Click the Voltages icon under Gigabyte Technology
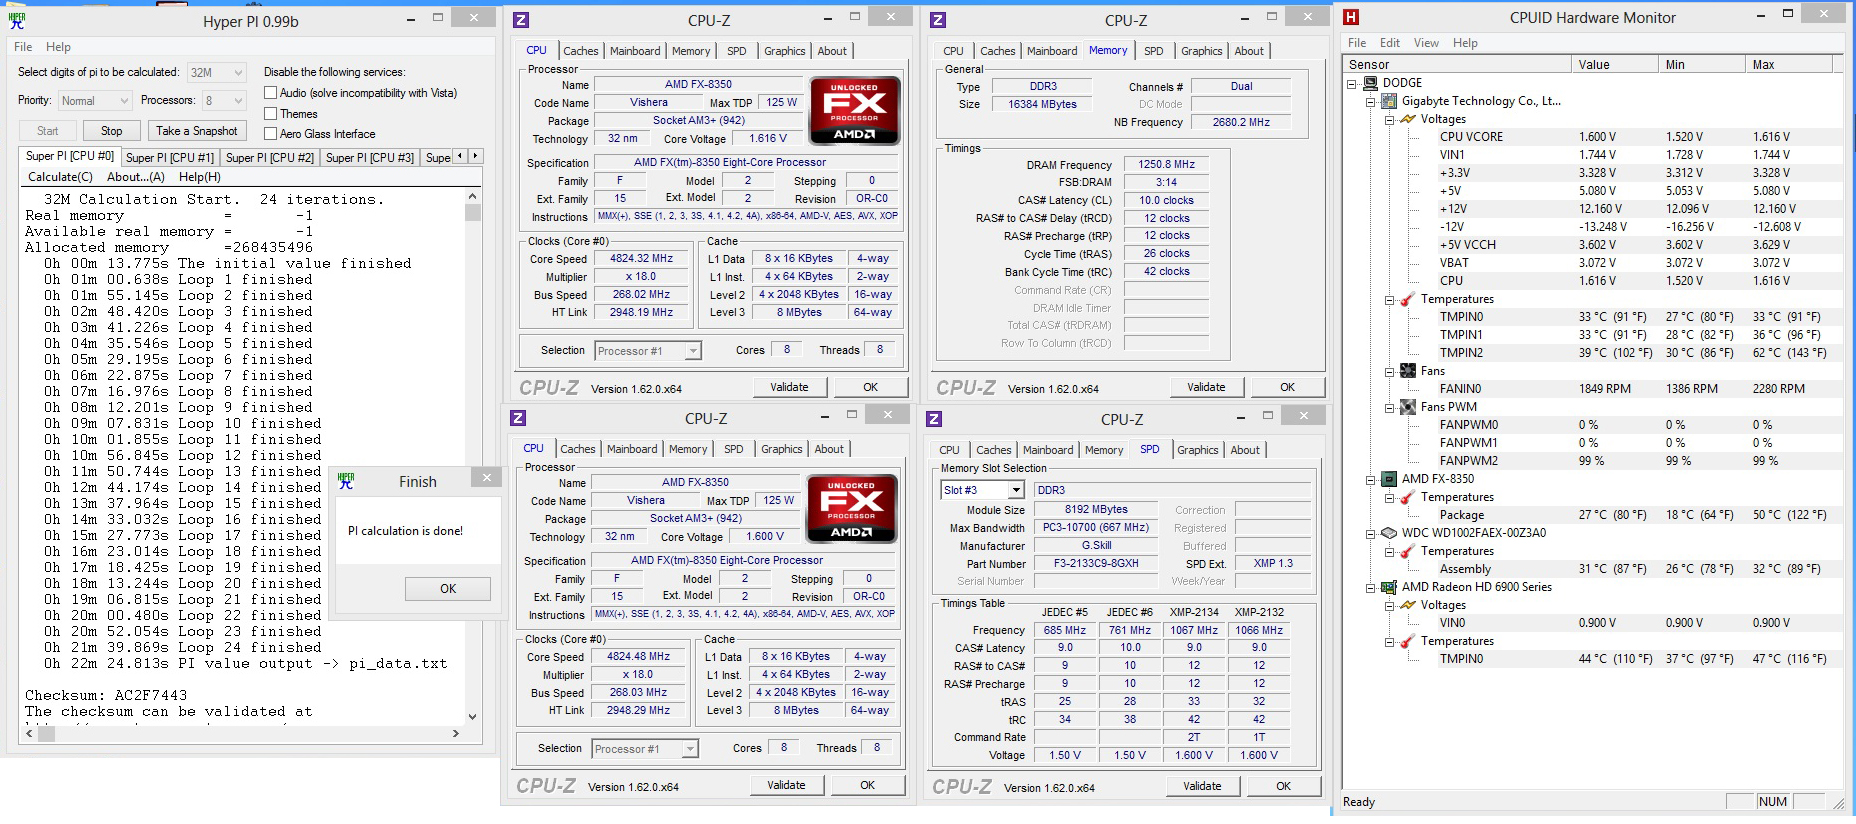This screenshot has height=824, width=1856. click(1408, 119)
